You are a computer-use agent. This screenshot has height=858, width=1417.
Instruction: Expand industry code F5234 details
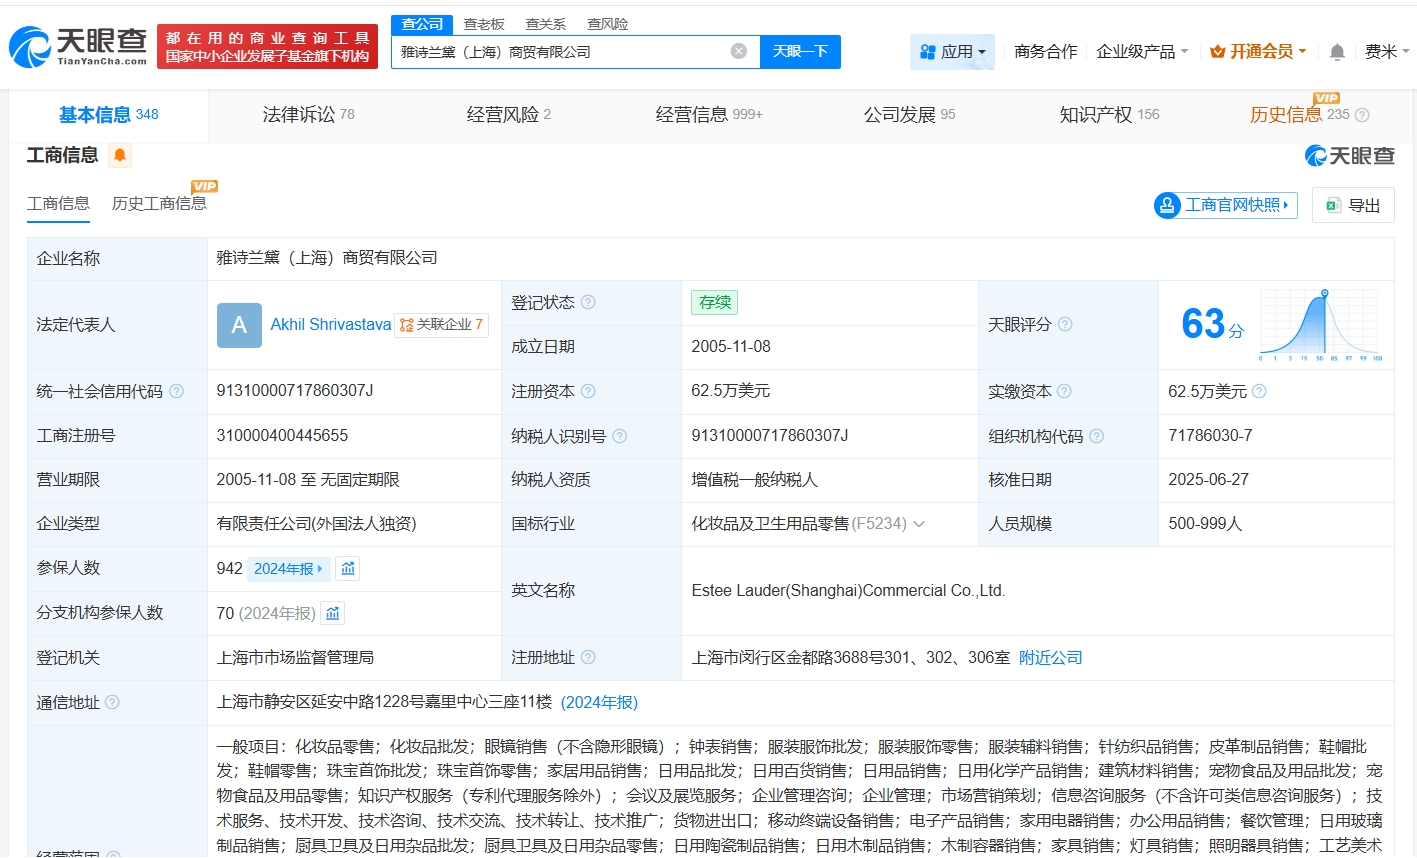(x=918, y=524)
